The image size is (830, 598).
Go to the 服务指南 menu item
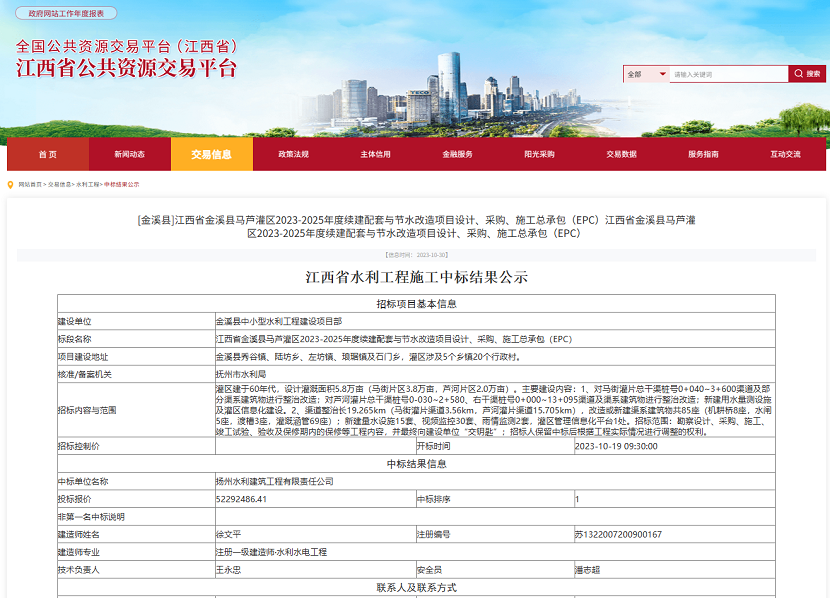(x=704, y=154)
